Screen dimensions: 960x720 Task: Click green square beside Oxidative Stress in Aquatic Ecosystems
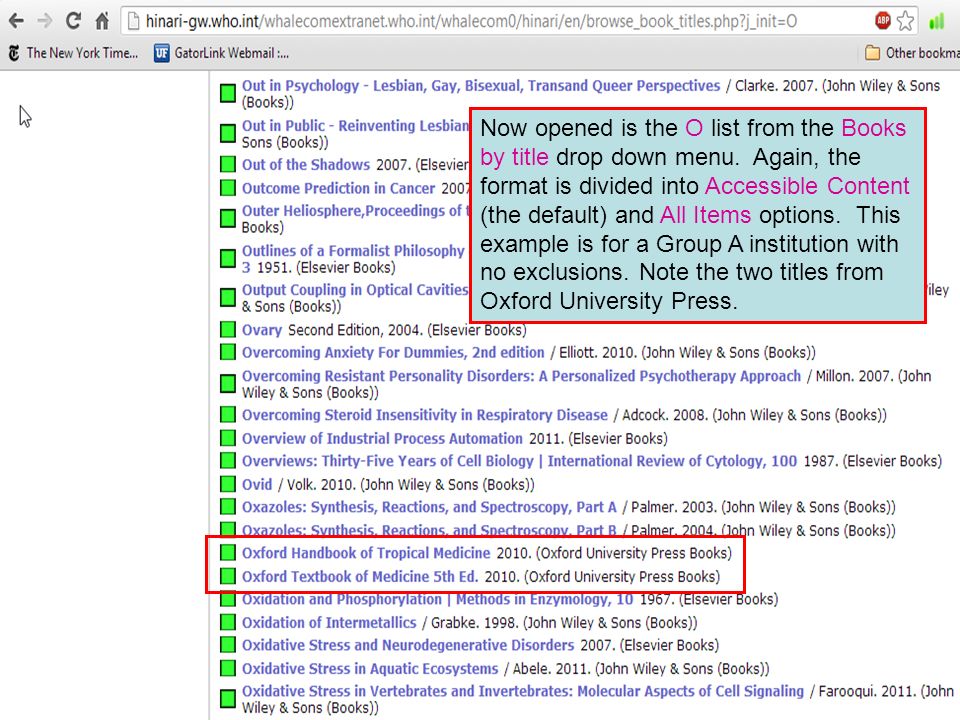pos(228,668)
